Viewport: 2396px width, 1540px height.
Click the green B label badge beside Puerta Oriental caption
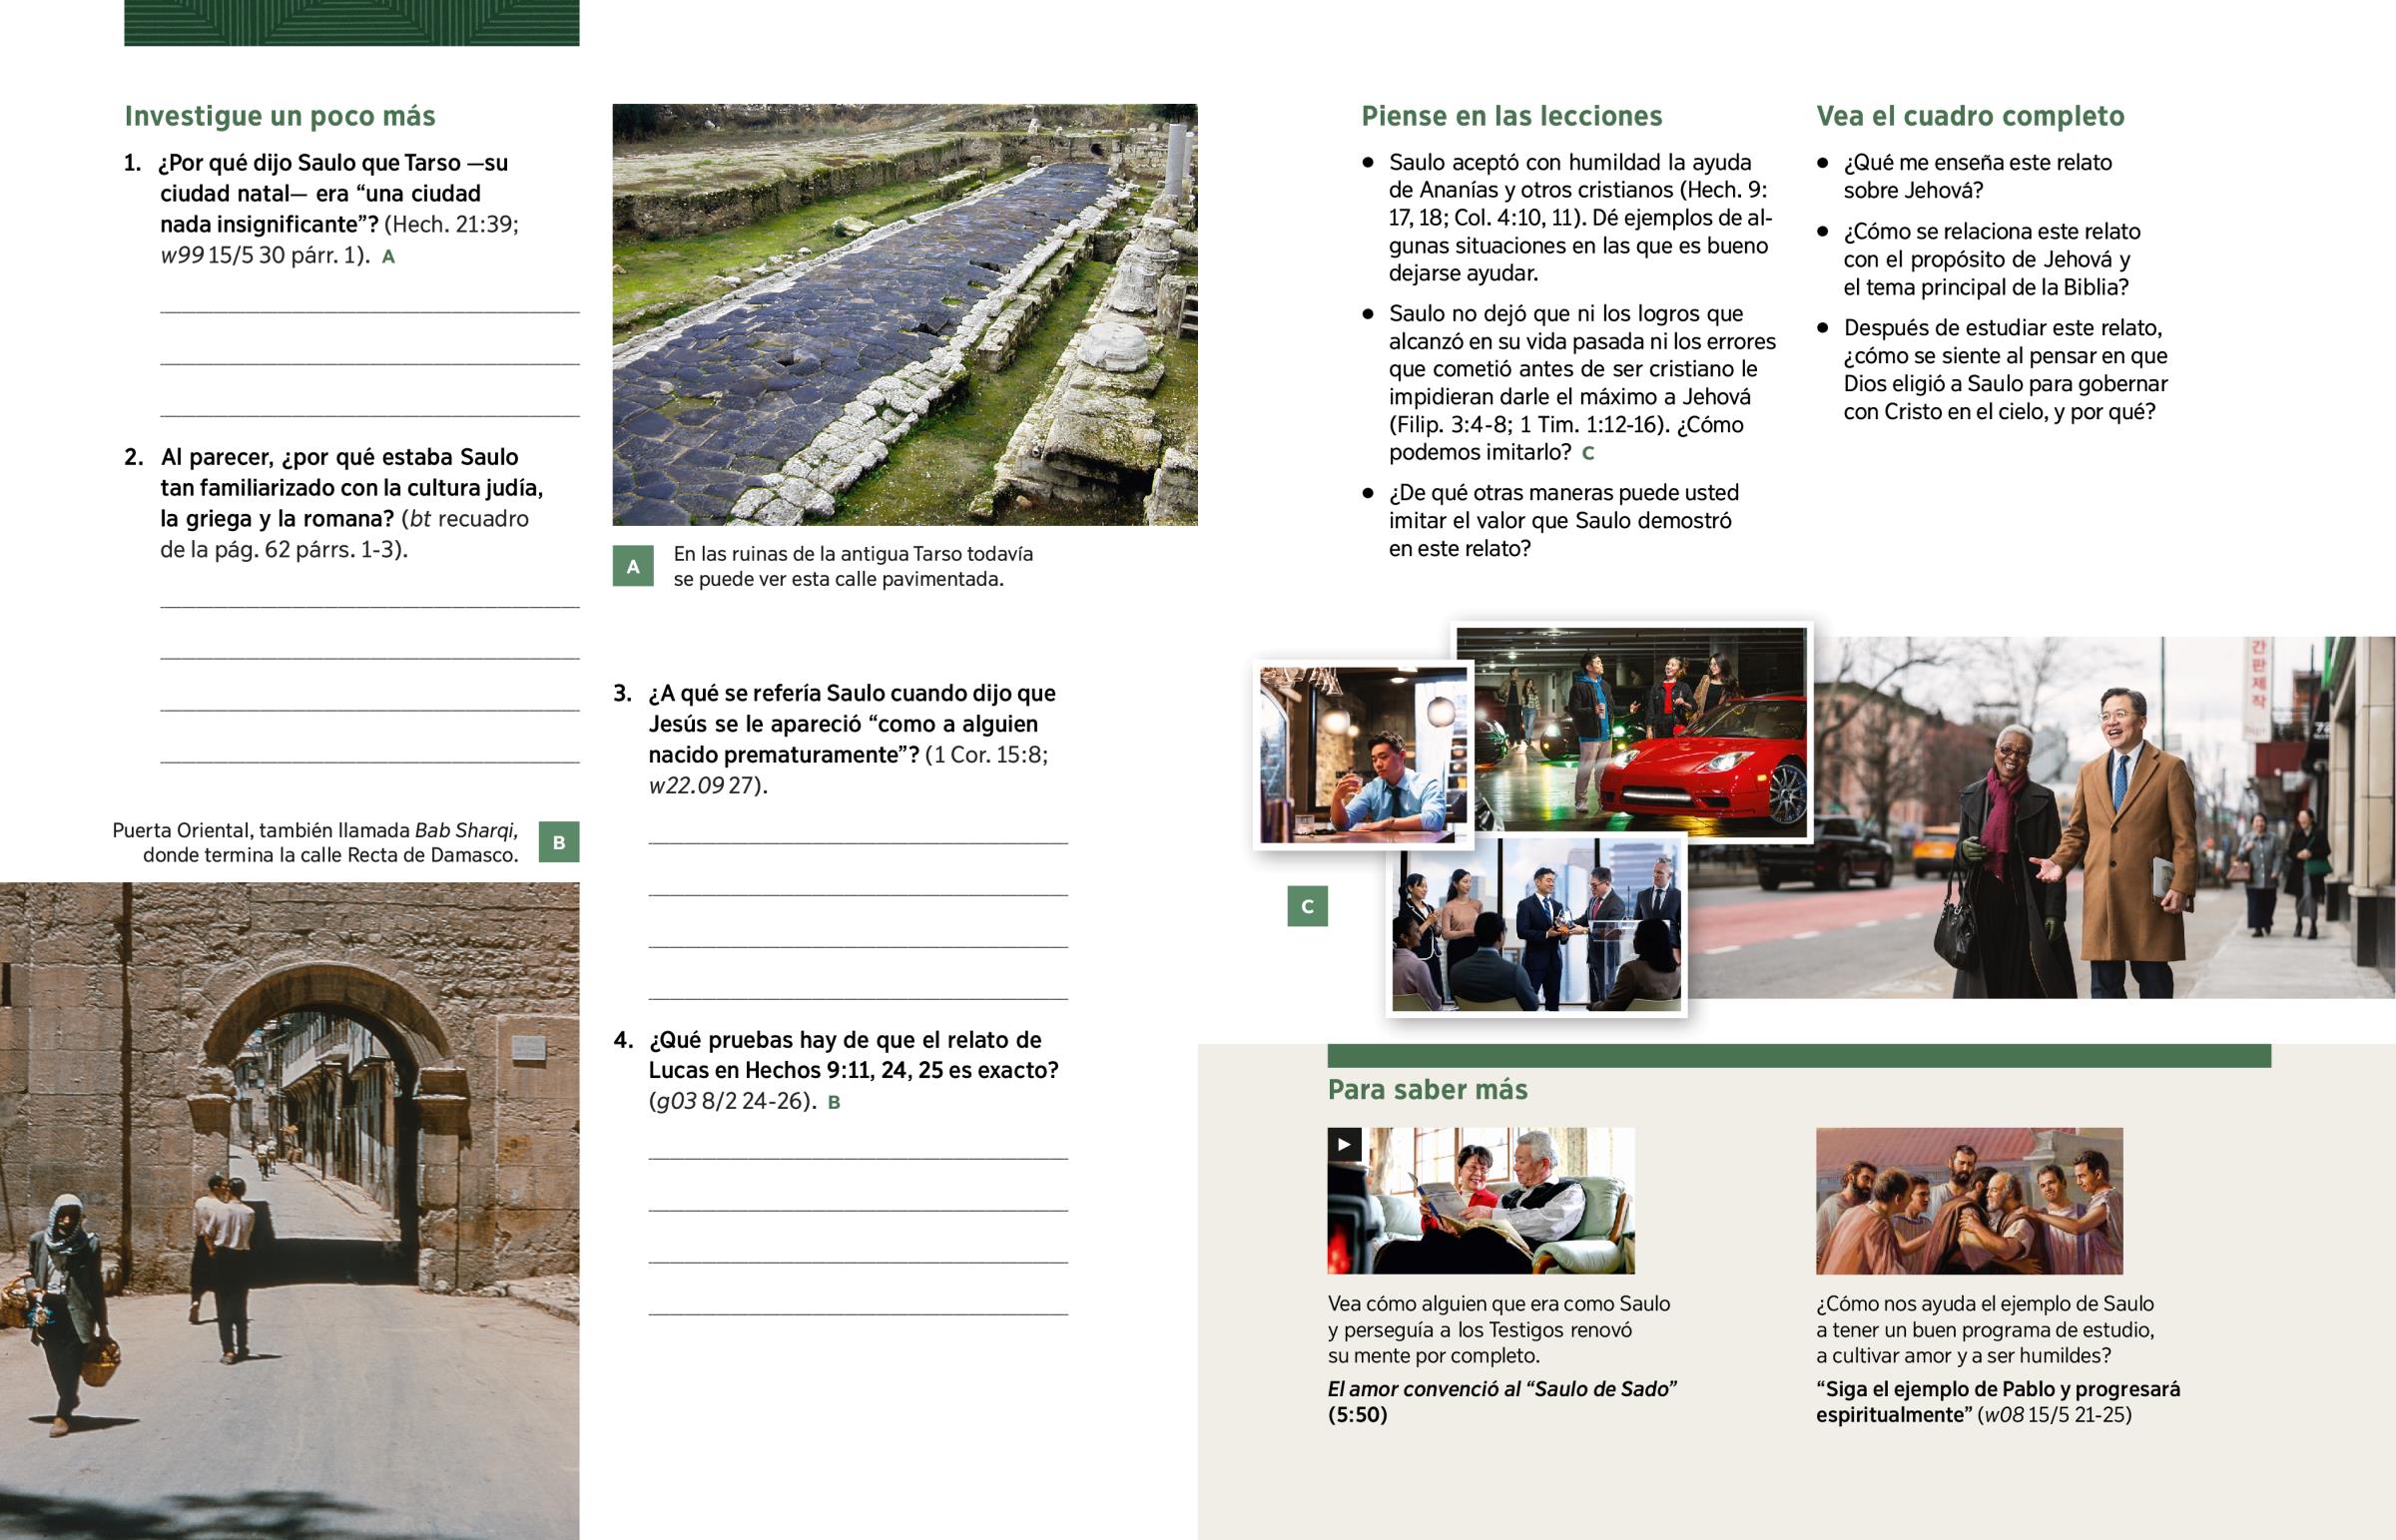tap(558, 842)
